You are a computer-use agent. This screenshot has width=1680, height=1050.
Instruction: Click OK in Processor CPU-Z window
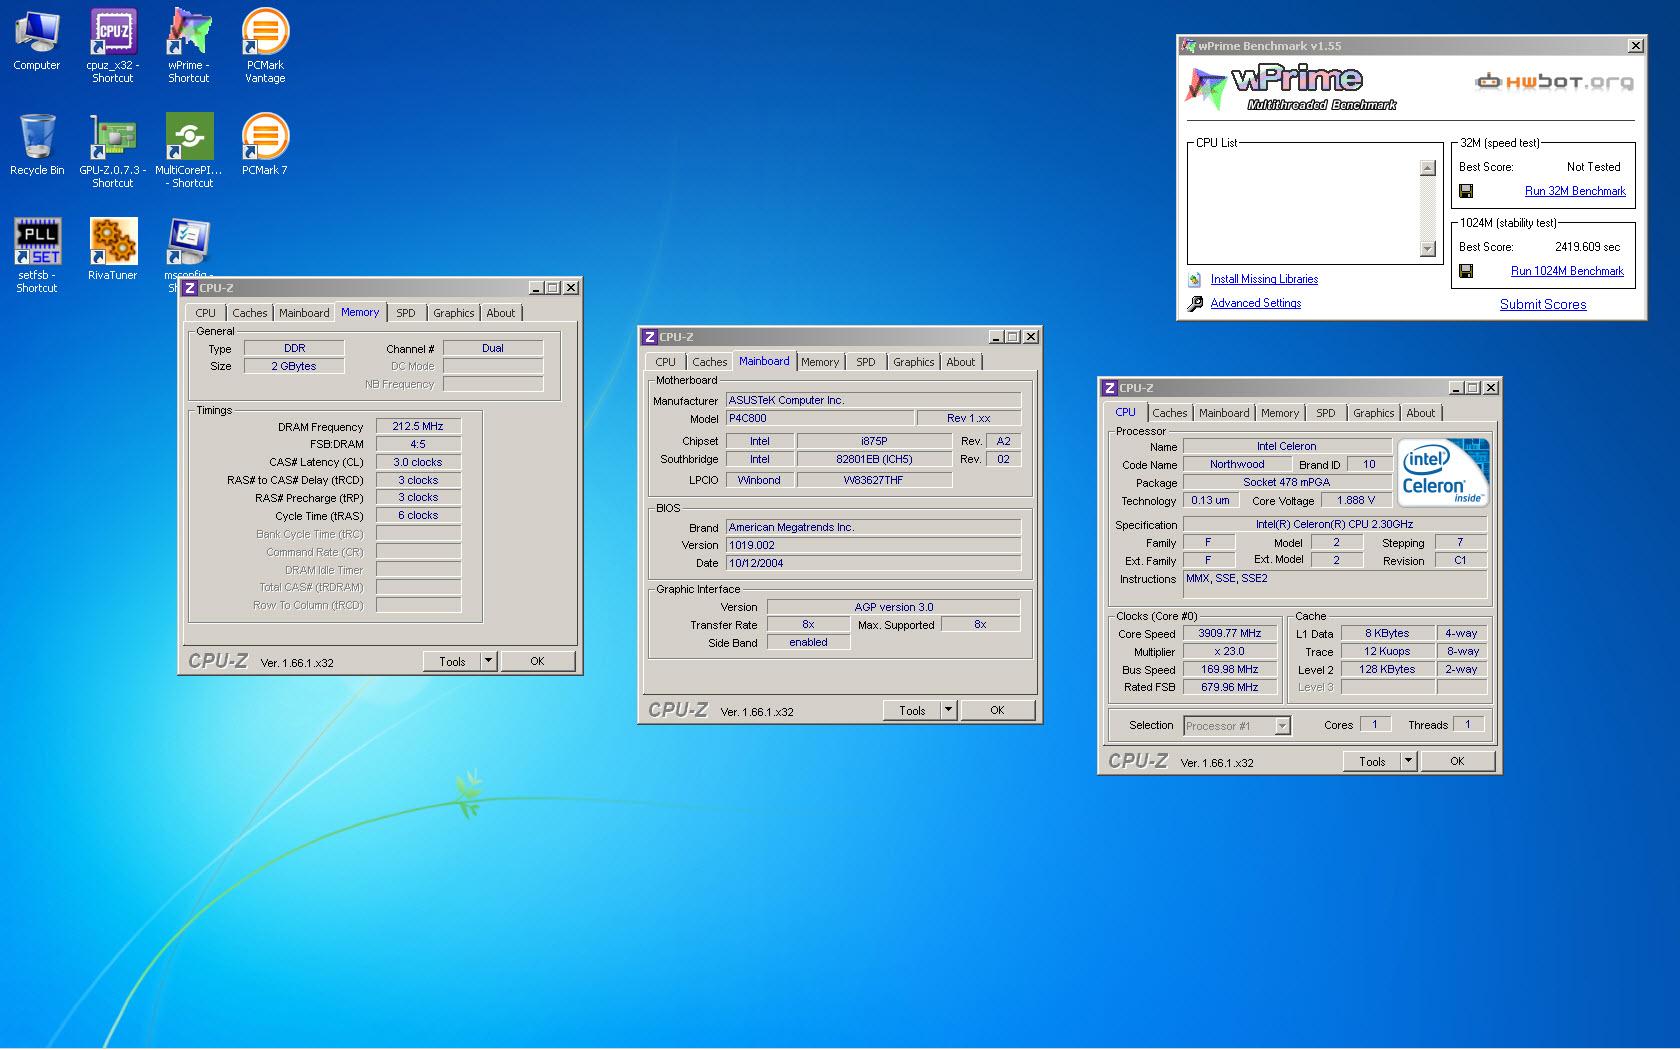tap(1457, 761)
